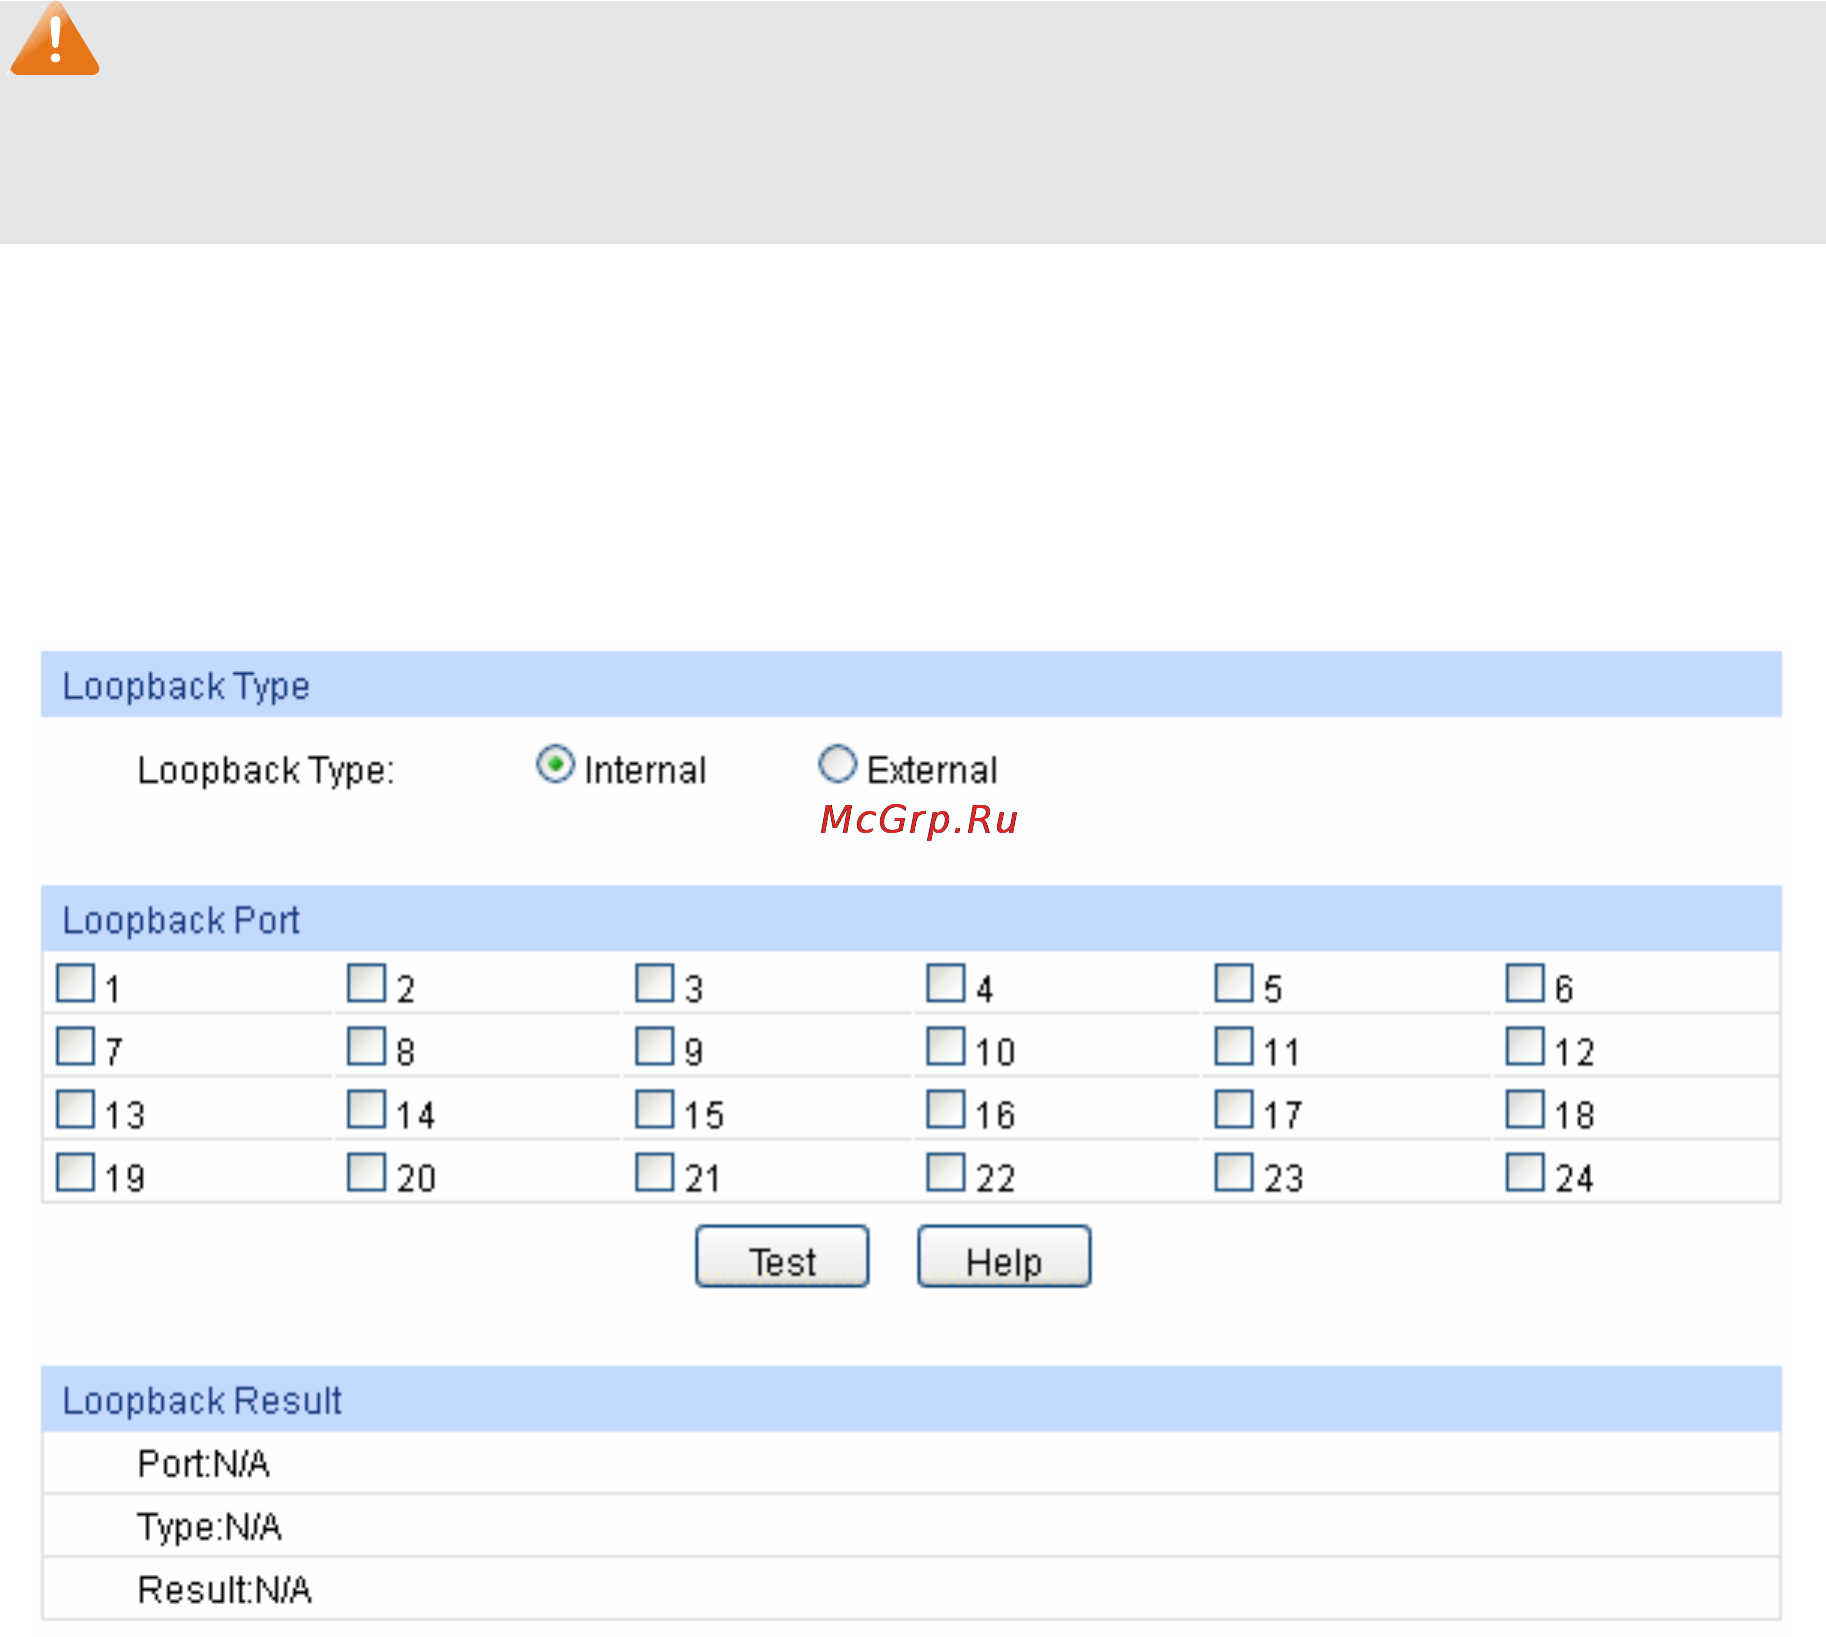Check the port 5 checkbox

(1234, 983)
